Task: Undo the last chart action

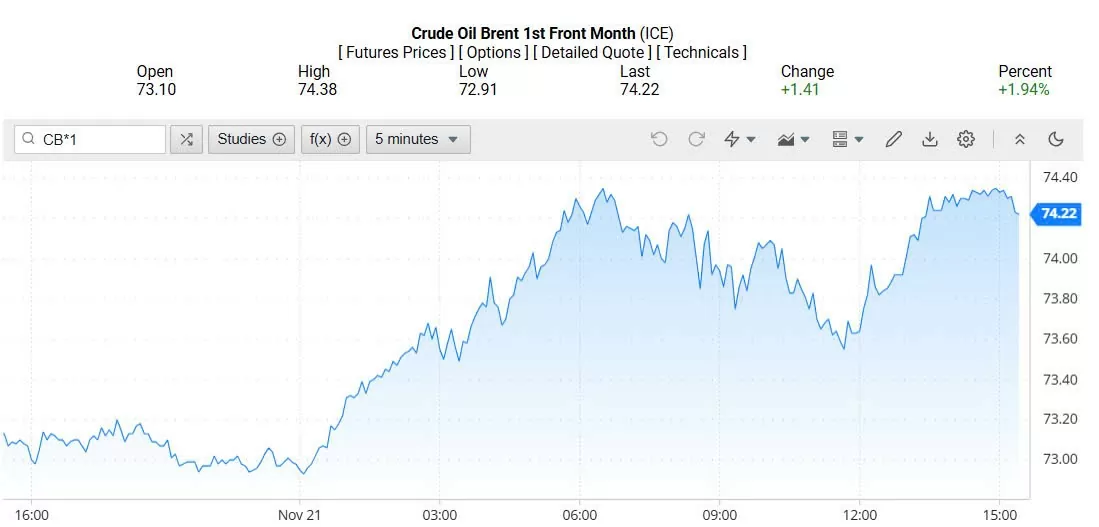Action: (x=659, y=139)
